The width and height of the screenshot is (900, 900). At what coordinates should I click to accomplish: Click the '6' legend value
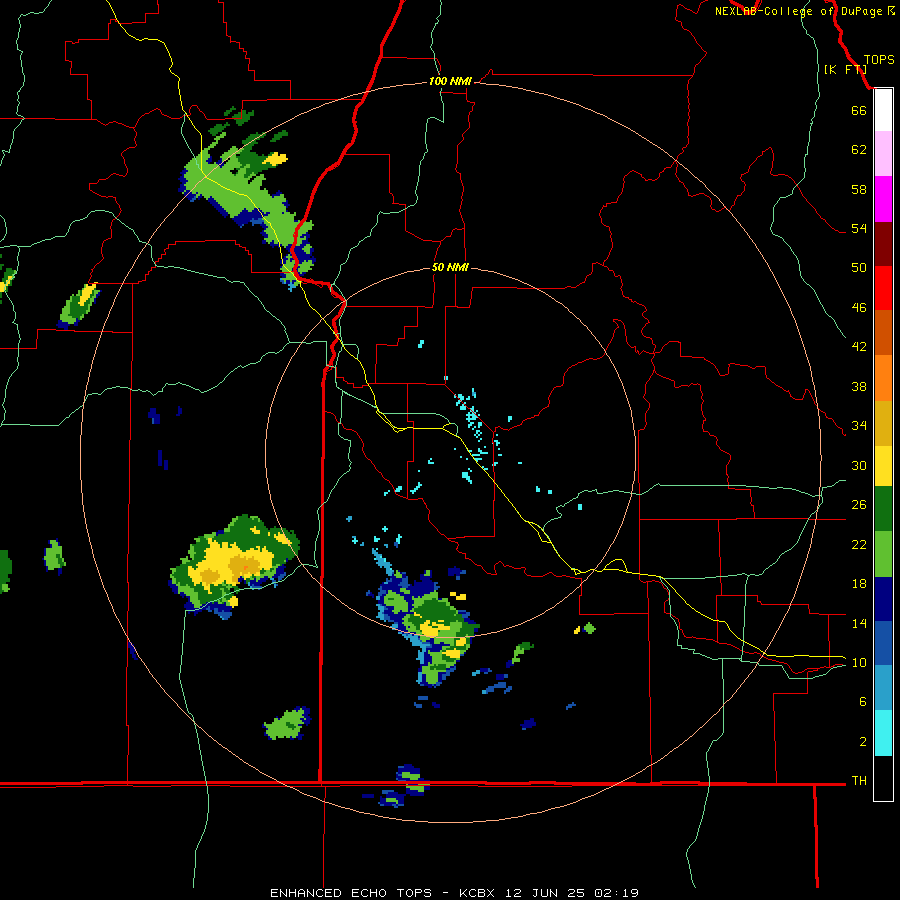click(x=863, y=702)
